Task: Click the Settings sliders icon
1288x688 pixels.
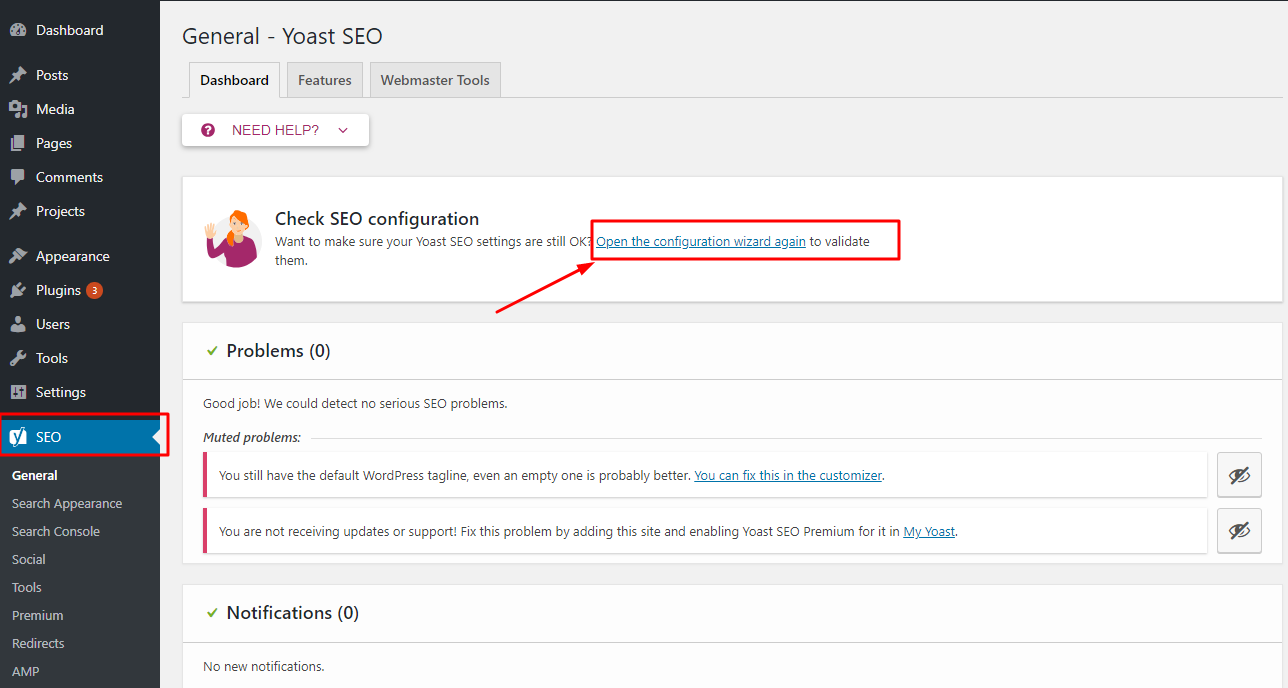Action: pyautogui.click(x=18, y=392)
